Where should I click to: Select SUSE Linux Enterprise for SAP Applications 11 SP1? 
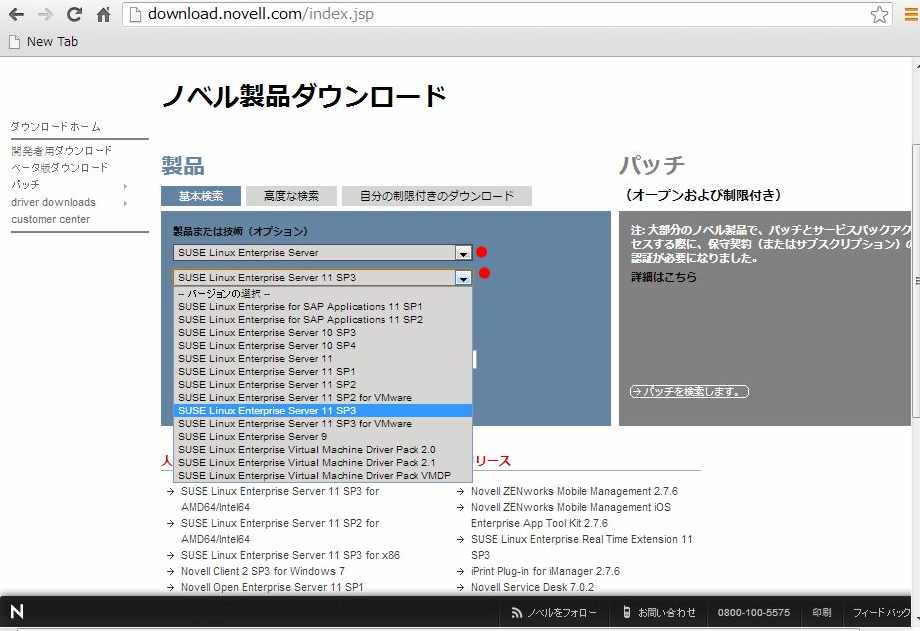coord(323,306)
